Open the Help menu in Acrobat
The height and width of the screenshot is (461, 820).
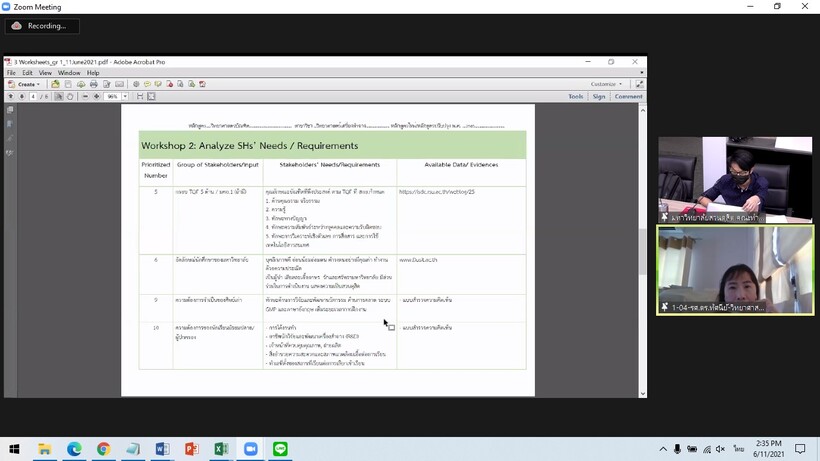(x=93, y=73)
